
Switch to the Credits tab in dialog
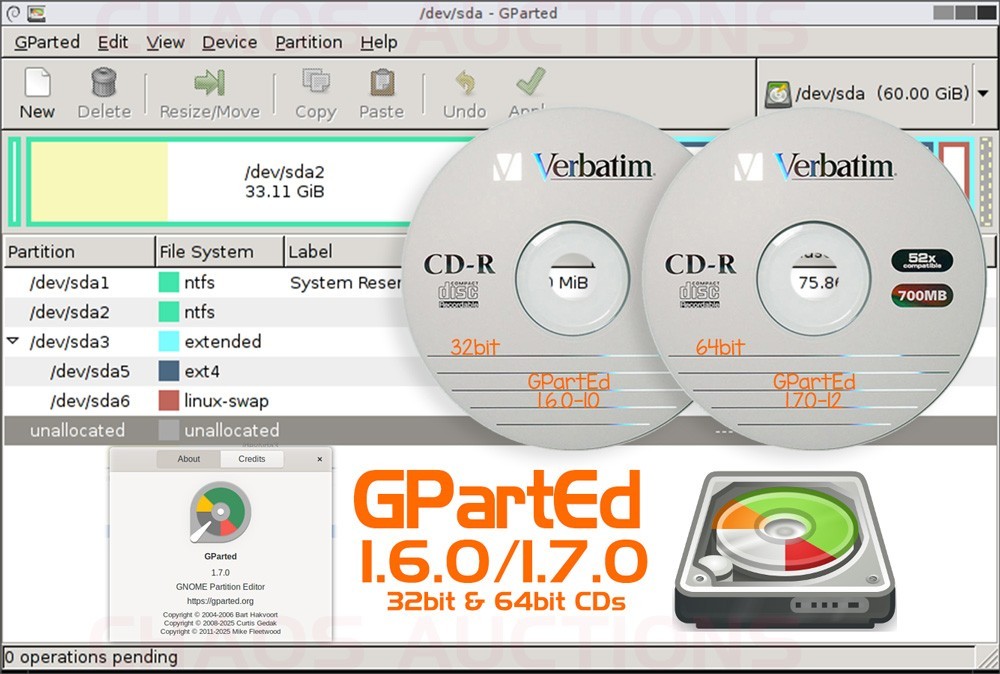click(x=252, y=459)
